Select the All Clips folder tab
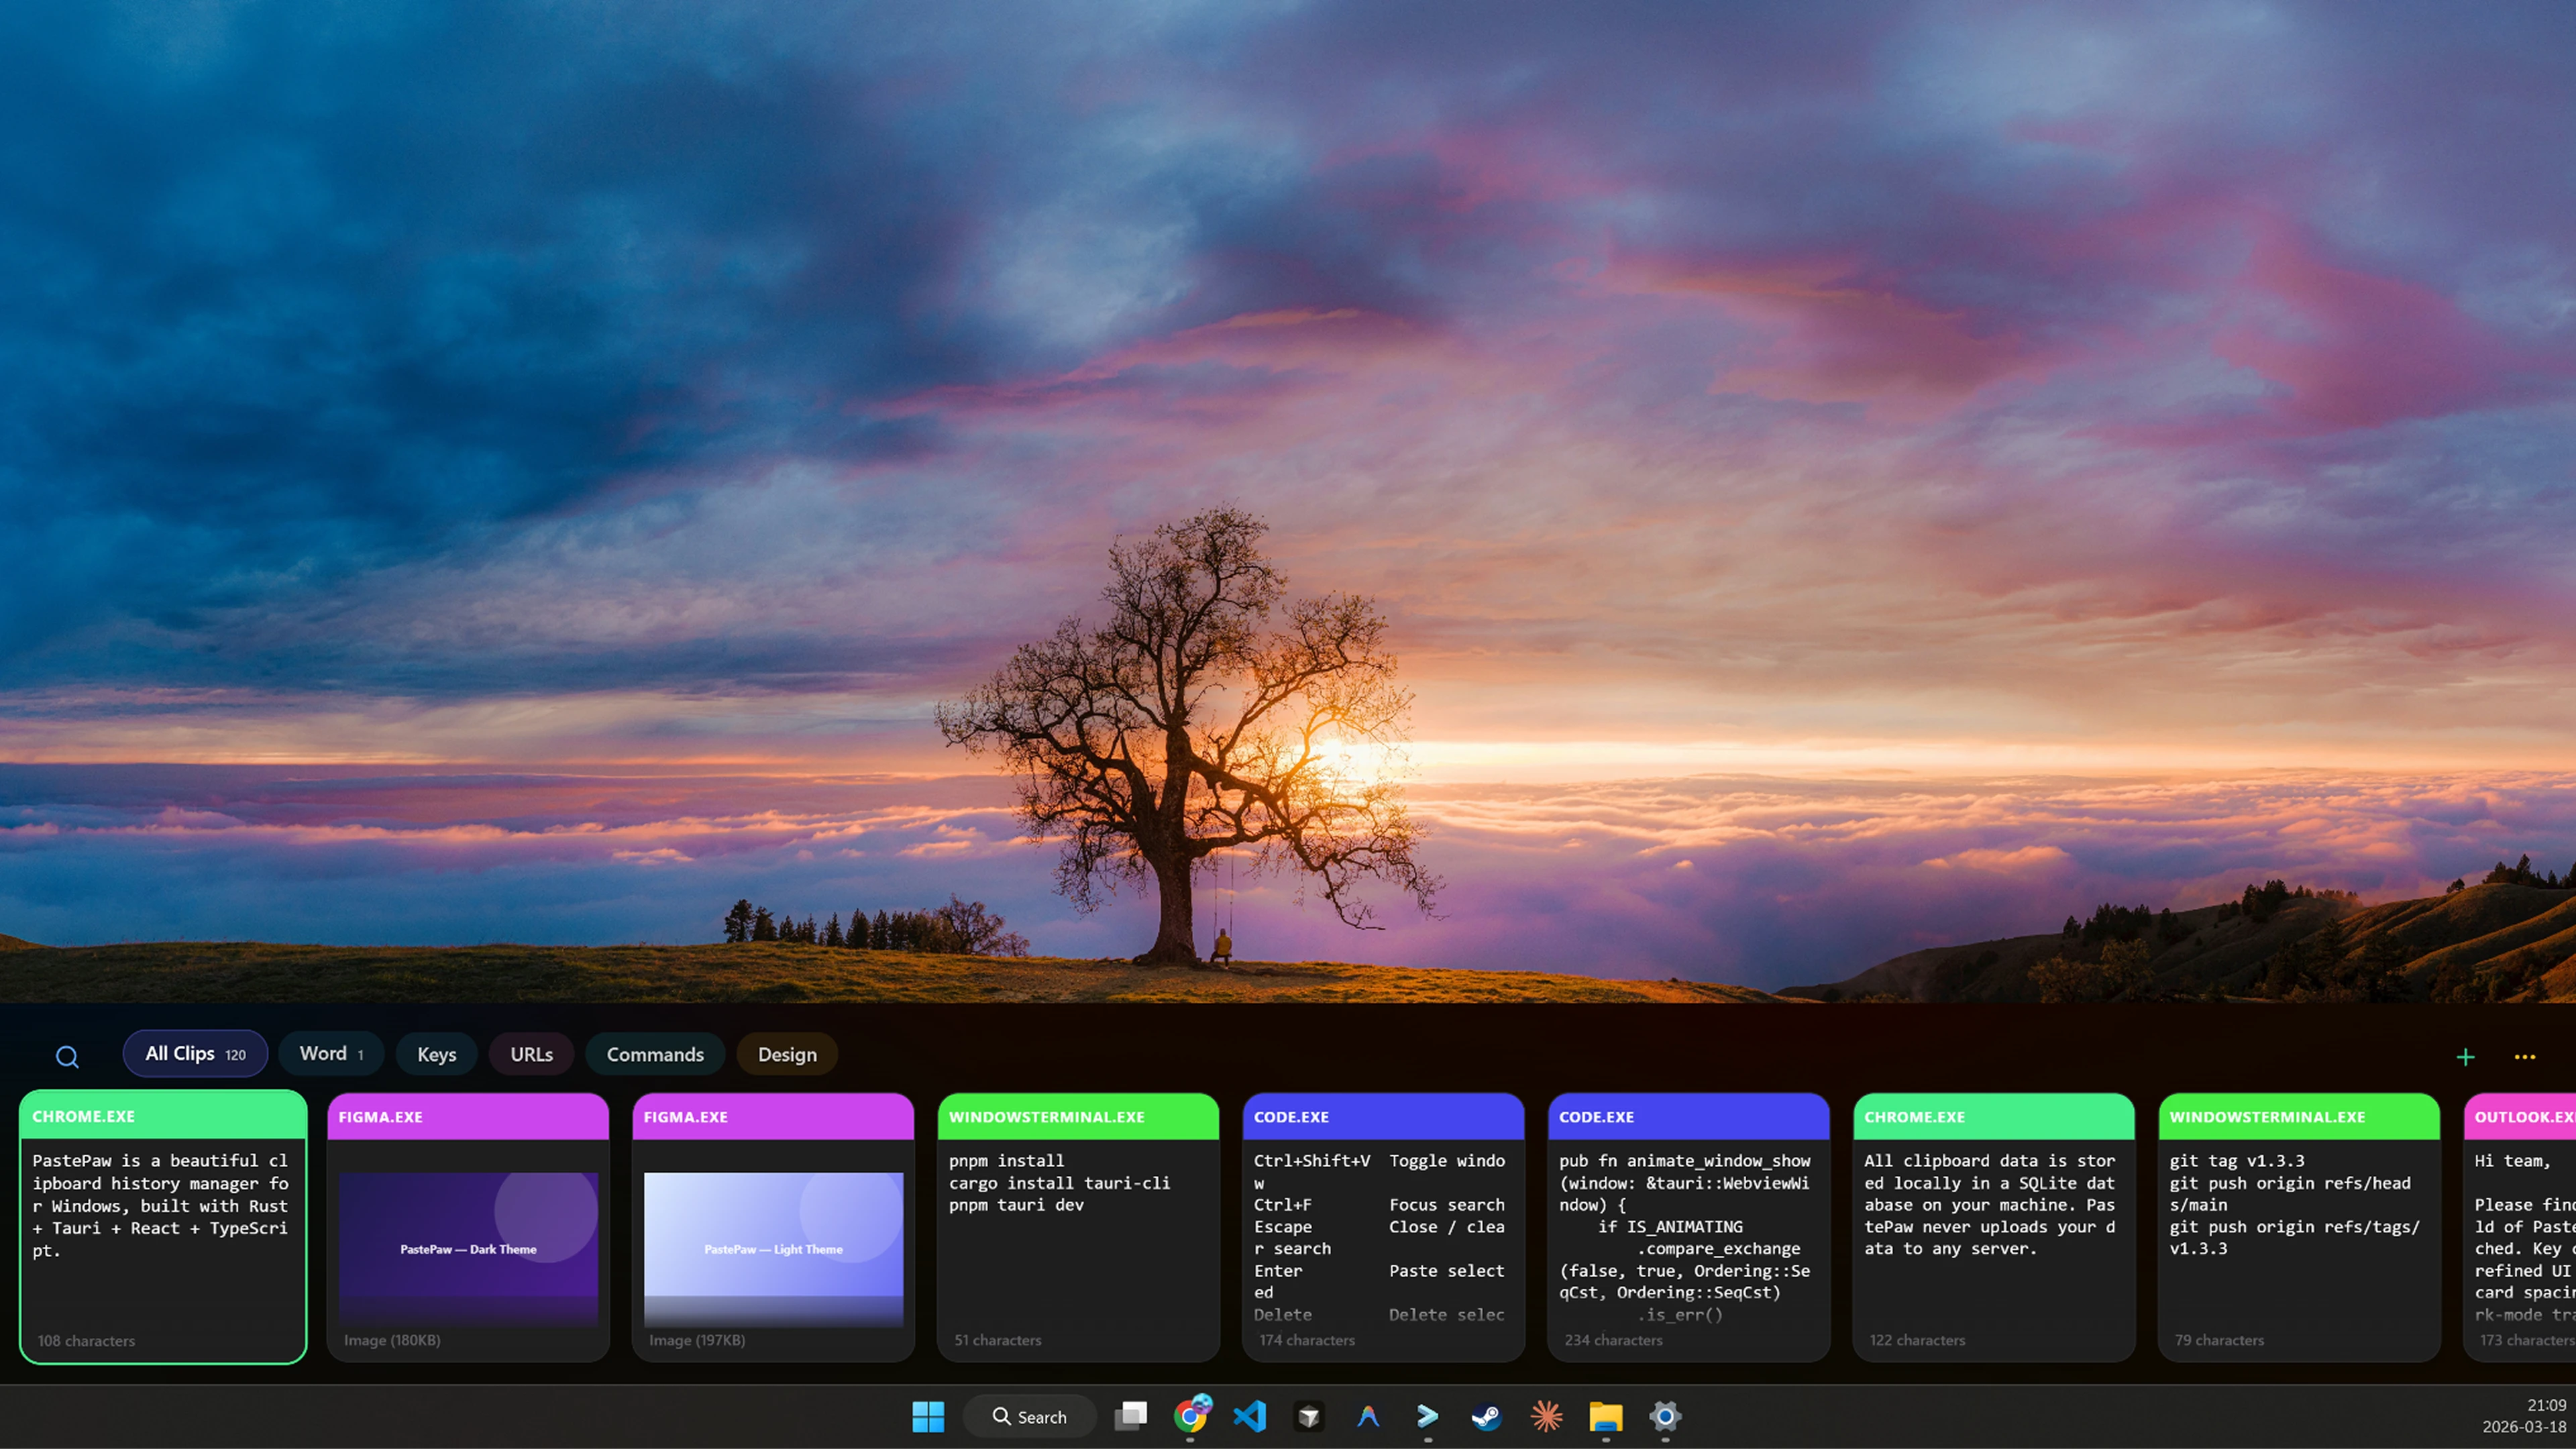The height and width of the screenshot is (1449, 2576). click(195, 1054)
